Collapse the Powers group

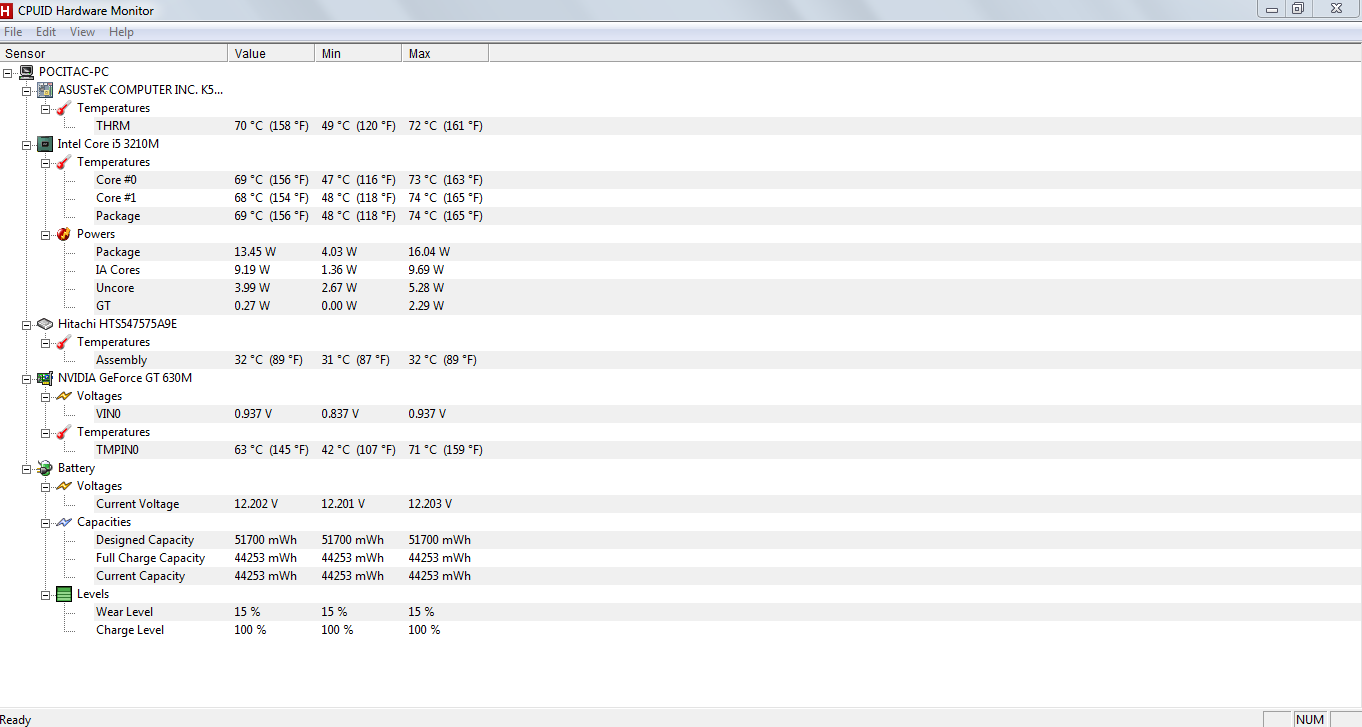(46, 234)
